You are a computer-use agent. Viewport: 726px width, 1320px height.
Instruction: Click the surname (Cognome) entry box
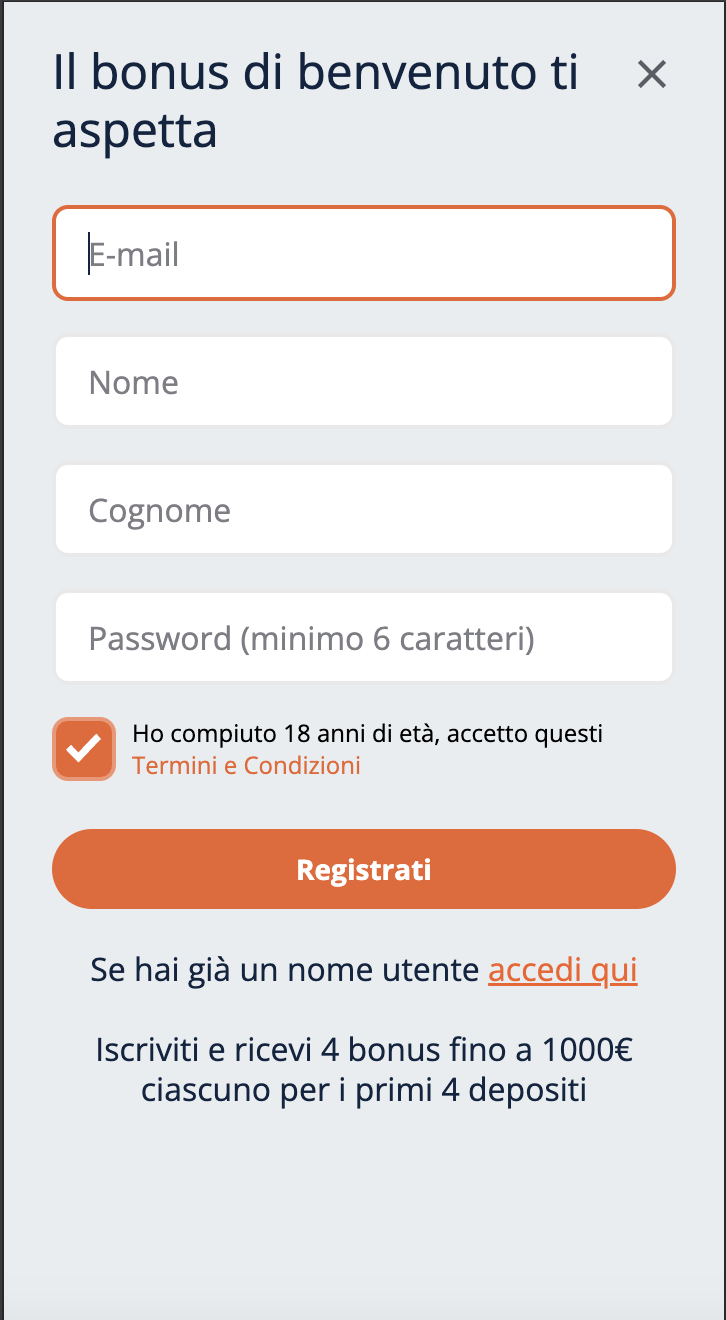[x=364, y=509]
